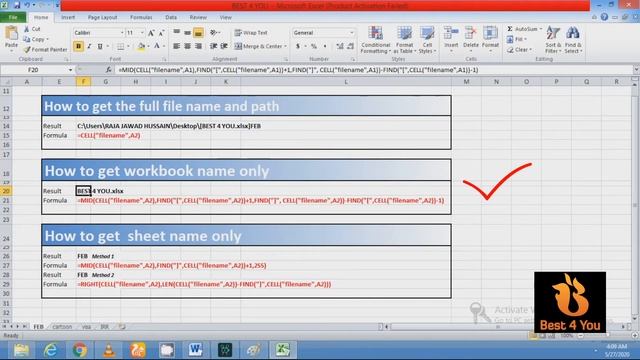Activate the Format Painter brush
Screen dimensions: 640x360
coord(45,49)
